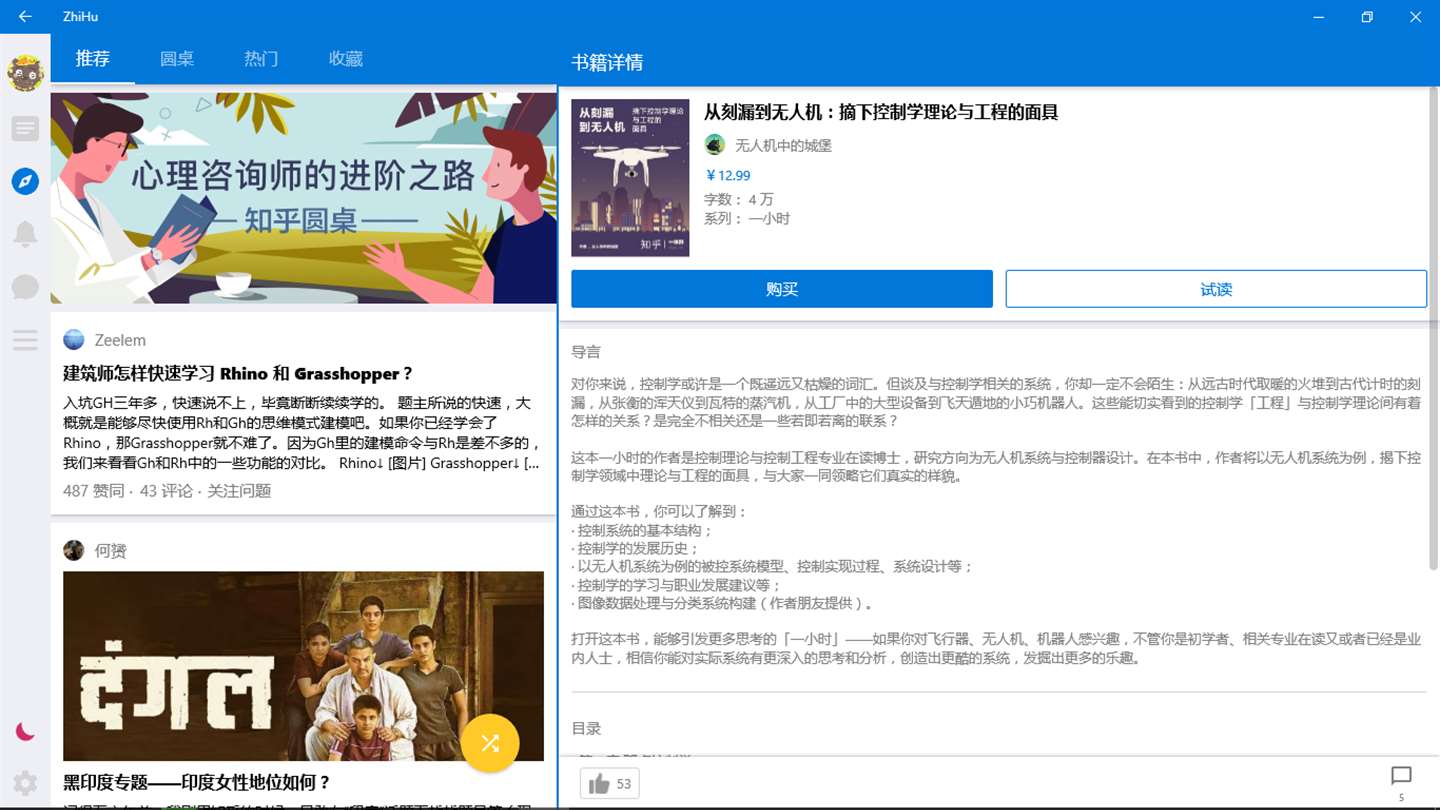Open settings gear in sidebar
1440x810 pixels.
25,783
